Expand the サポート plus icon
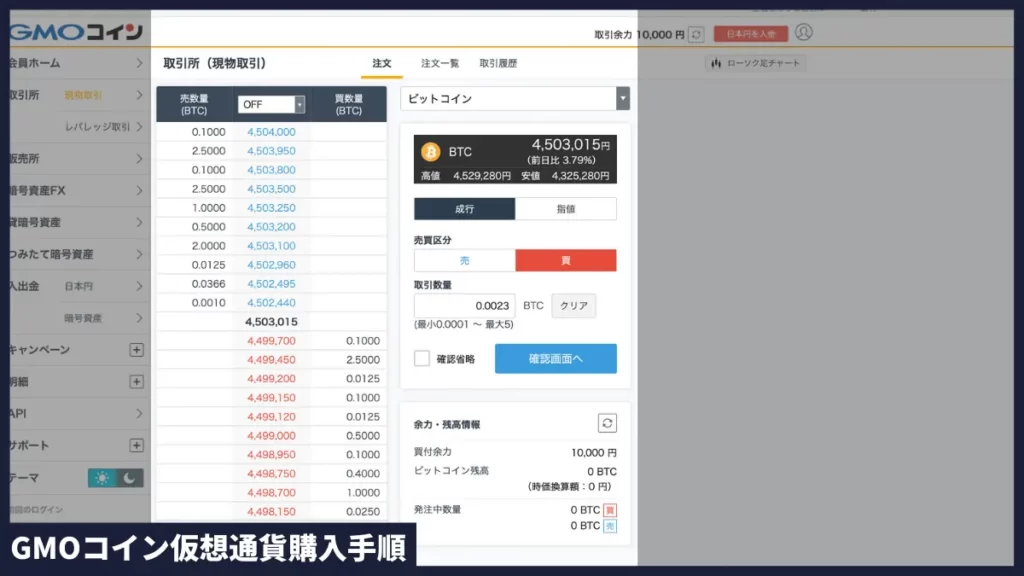This screenshot has width=1024, height=576. tap(136, 445)
